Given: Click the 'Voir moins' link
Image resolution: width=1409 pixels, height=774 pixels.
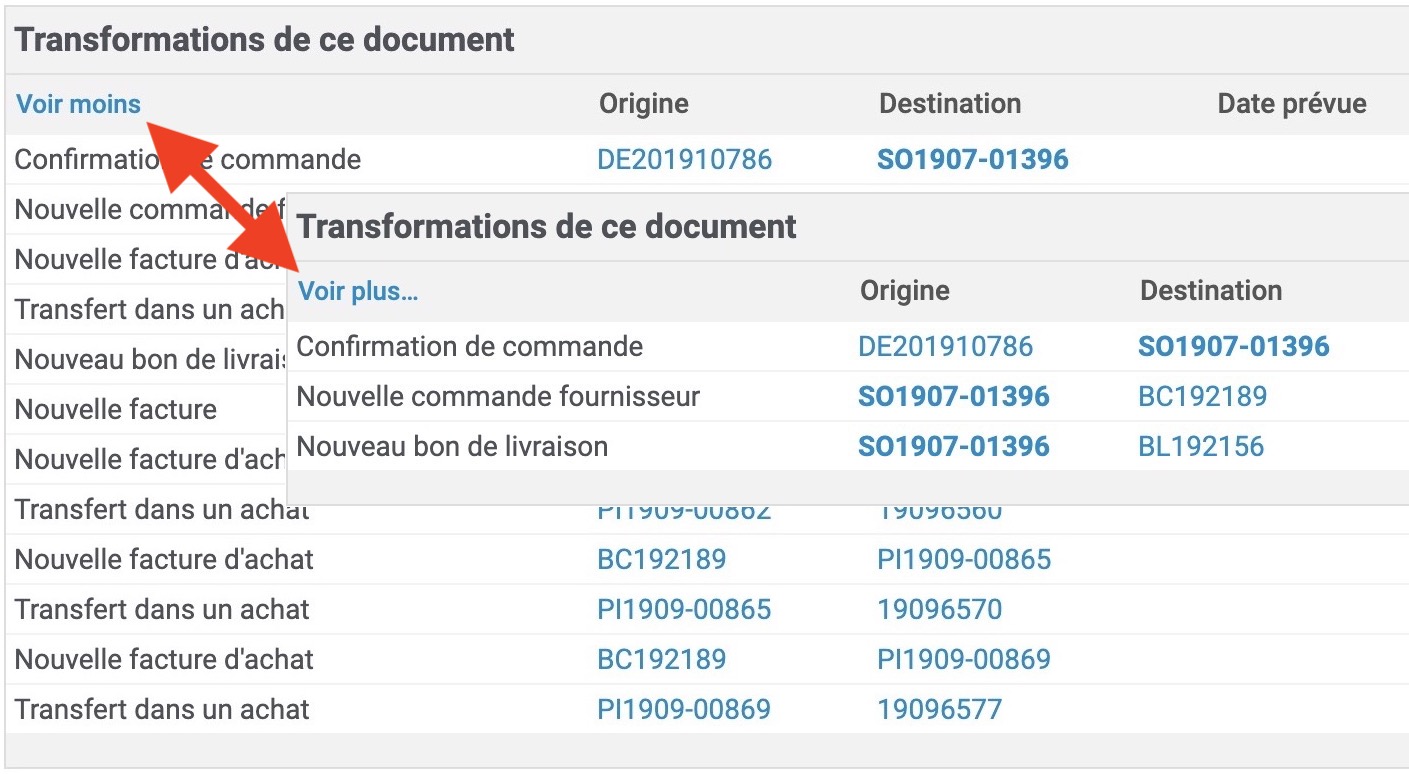Looking at the screenshot, I should pos(78,104).
